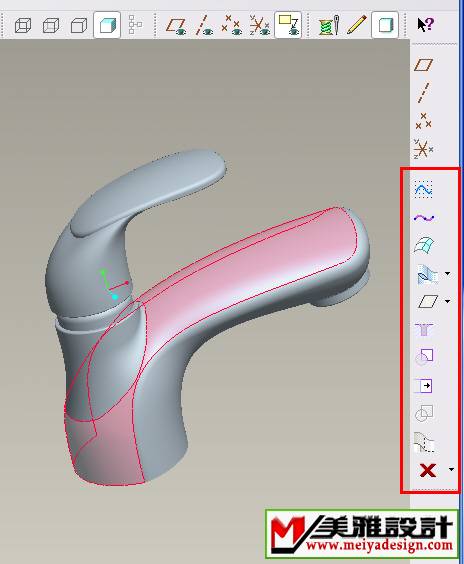Expand the dropdown beside the red X

pyautogui.click(x=451, y=469)
